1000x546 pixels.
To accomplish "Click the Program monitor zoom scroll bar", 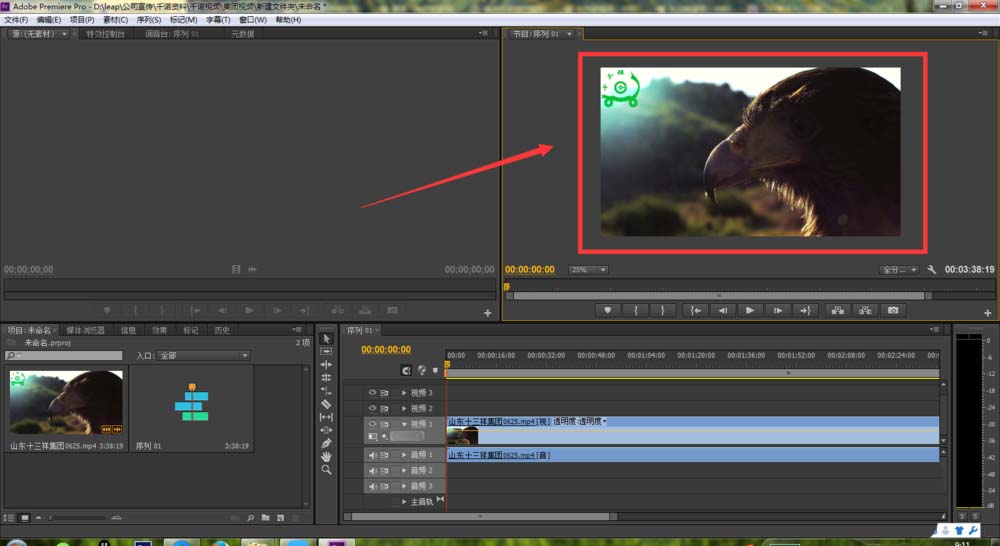I will pyautogui.click(x=719, y=296).
